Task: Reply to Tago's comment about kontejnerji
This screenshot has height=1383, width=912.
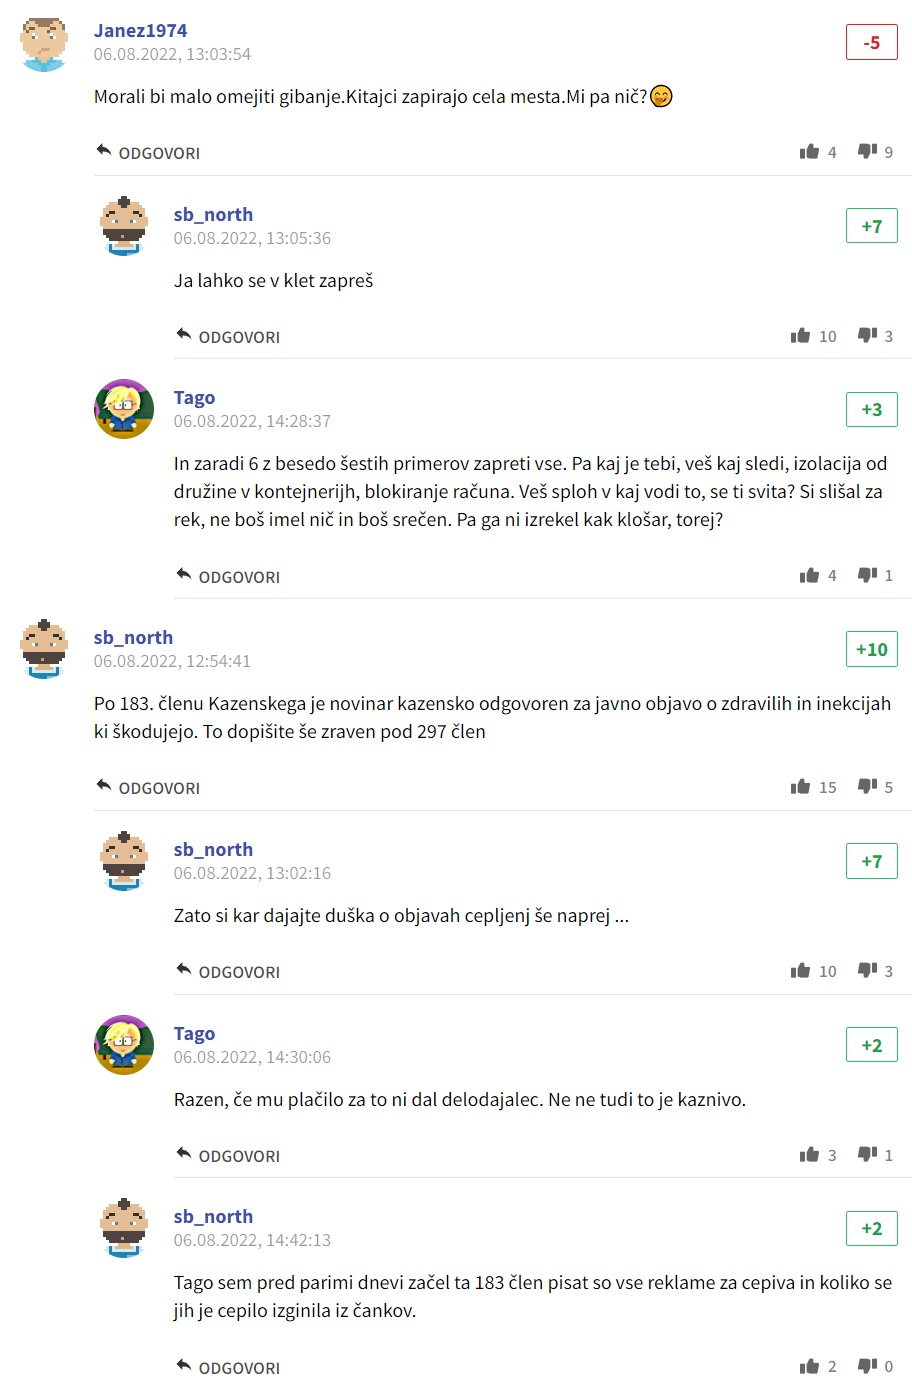Action: click(228, 576)
